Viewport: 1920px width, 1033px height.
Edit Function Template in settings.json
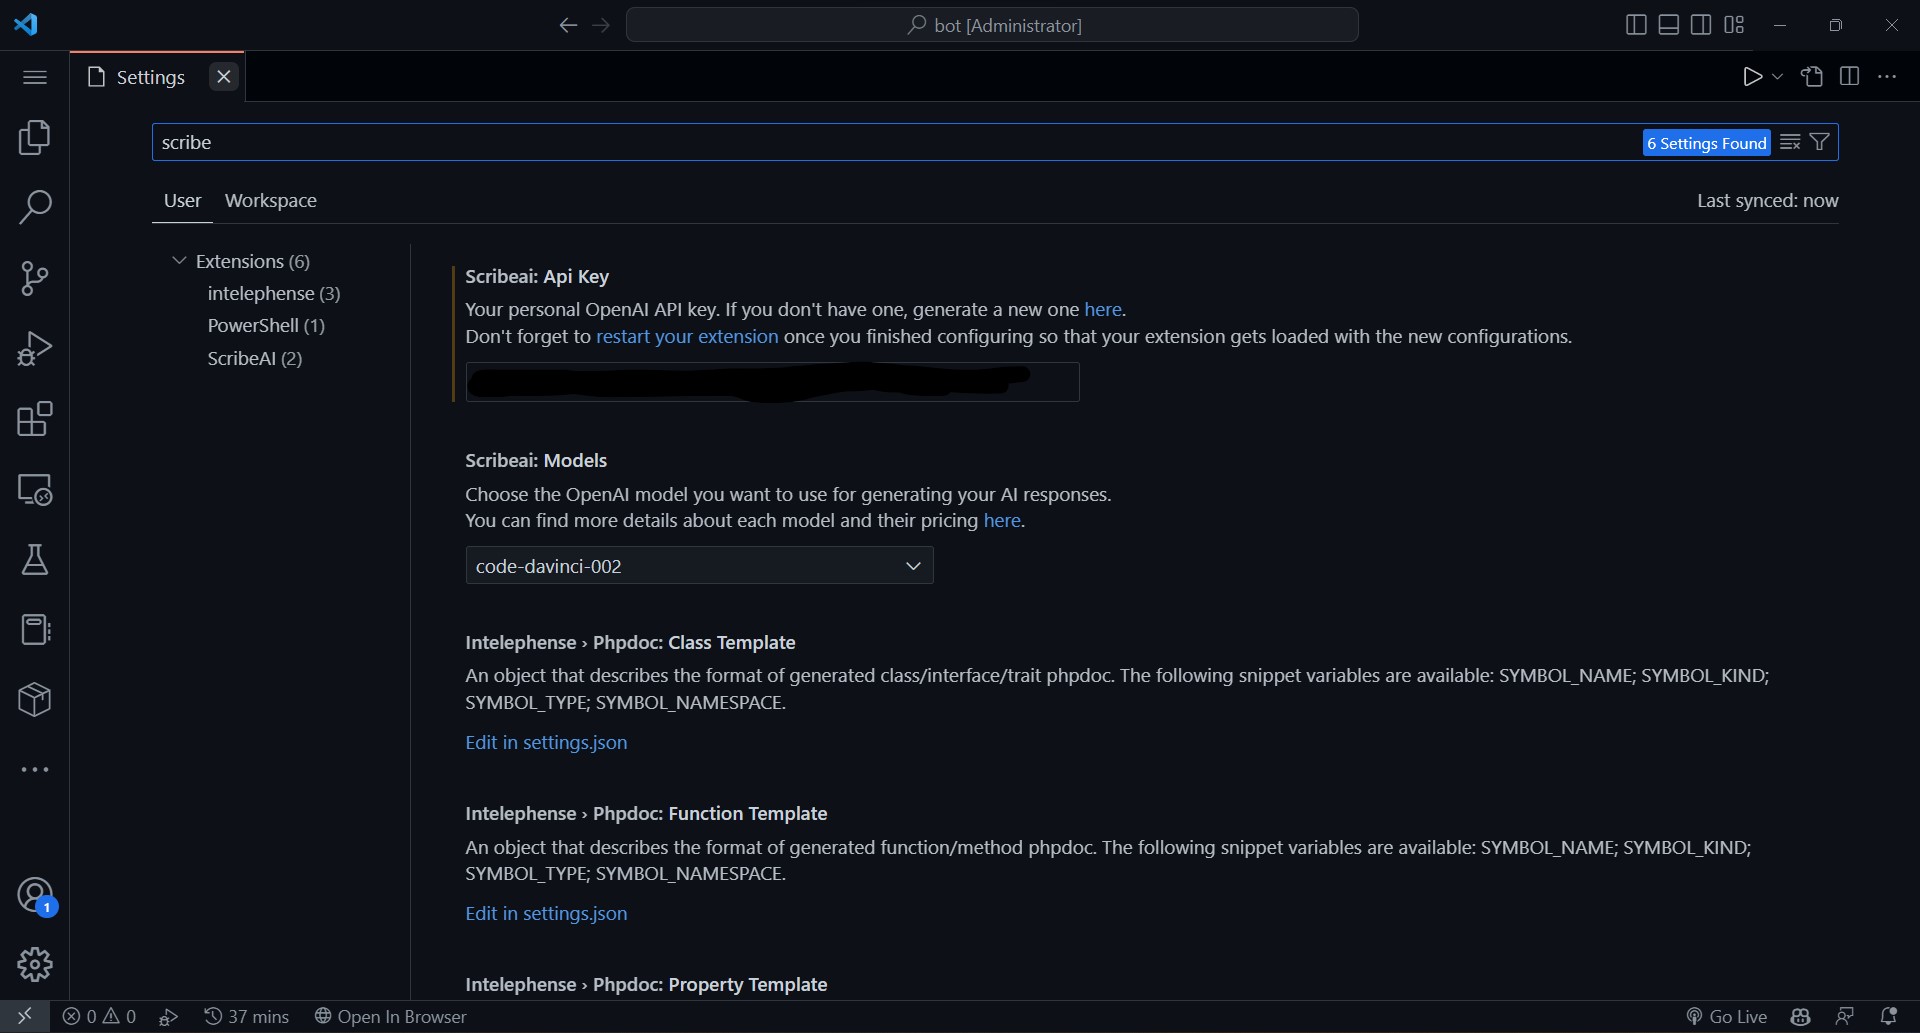546,913
